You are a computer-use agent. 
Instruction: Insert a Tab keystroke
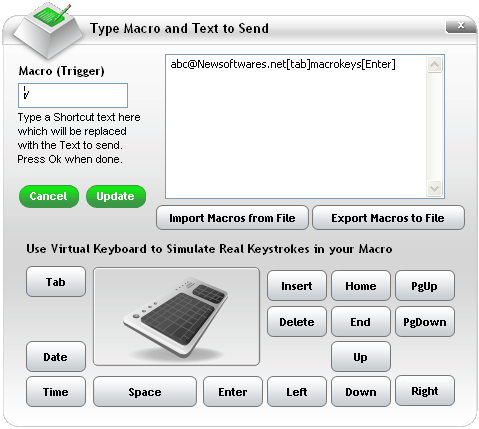(56, 282)
